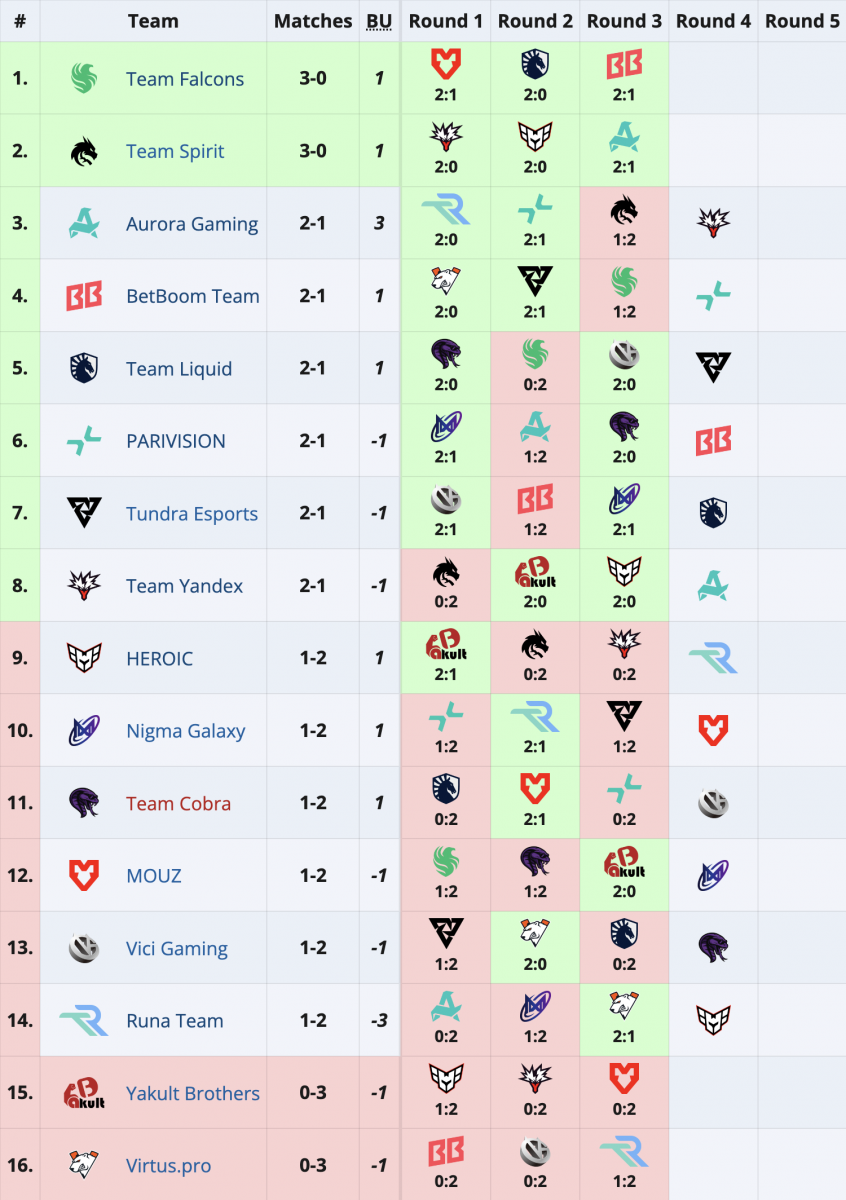
Task: Open the red Team Cobra link
Action: [178, 803]
